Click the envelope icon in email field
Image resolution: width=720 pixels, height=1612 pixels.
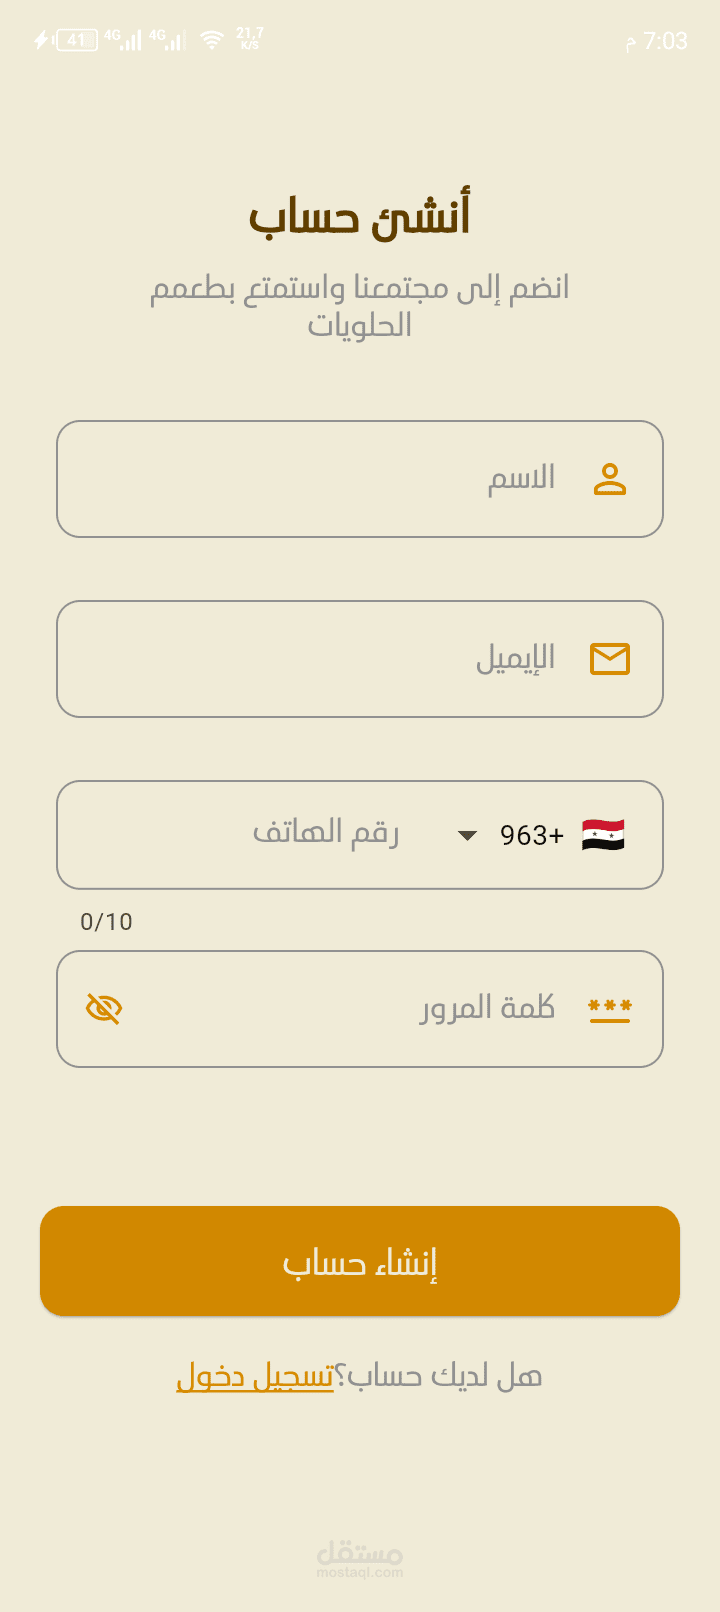[609, 659]
